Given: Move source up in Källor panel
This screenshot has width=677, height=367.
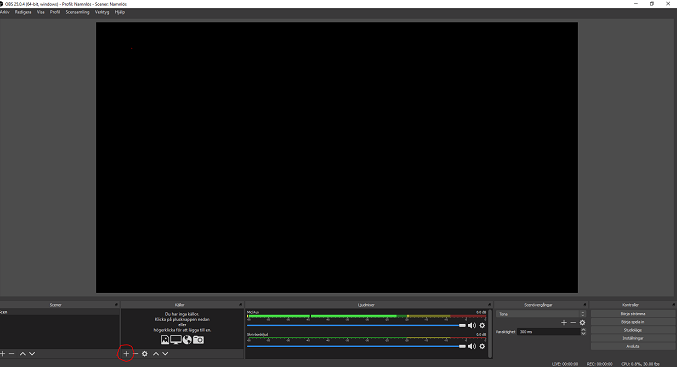Looking at the screenshot, I should tap(156, 354).
